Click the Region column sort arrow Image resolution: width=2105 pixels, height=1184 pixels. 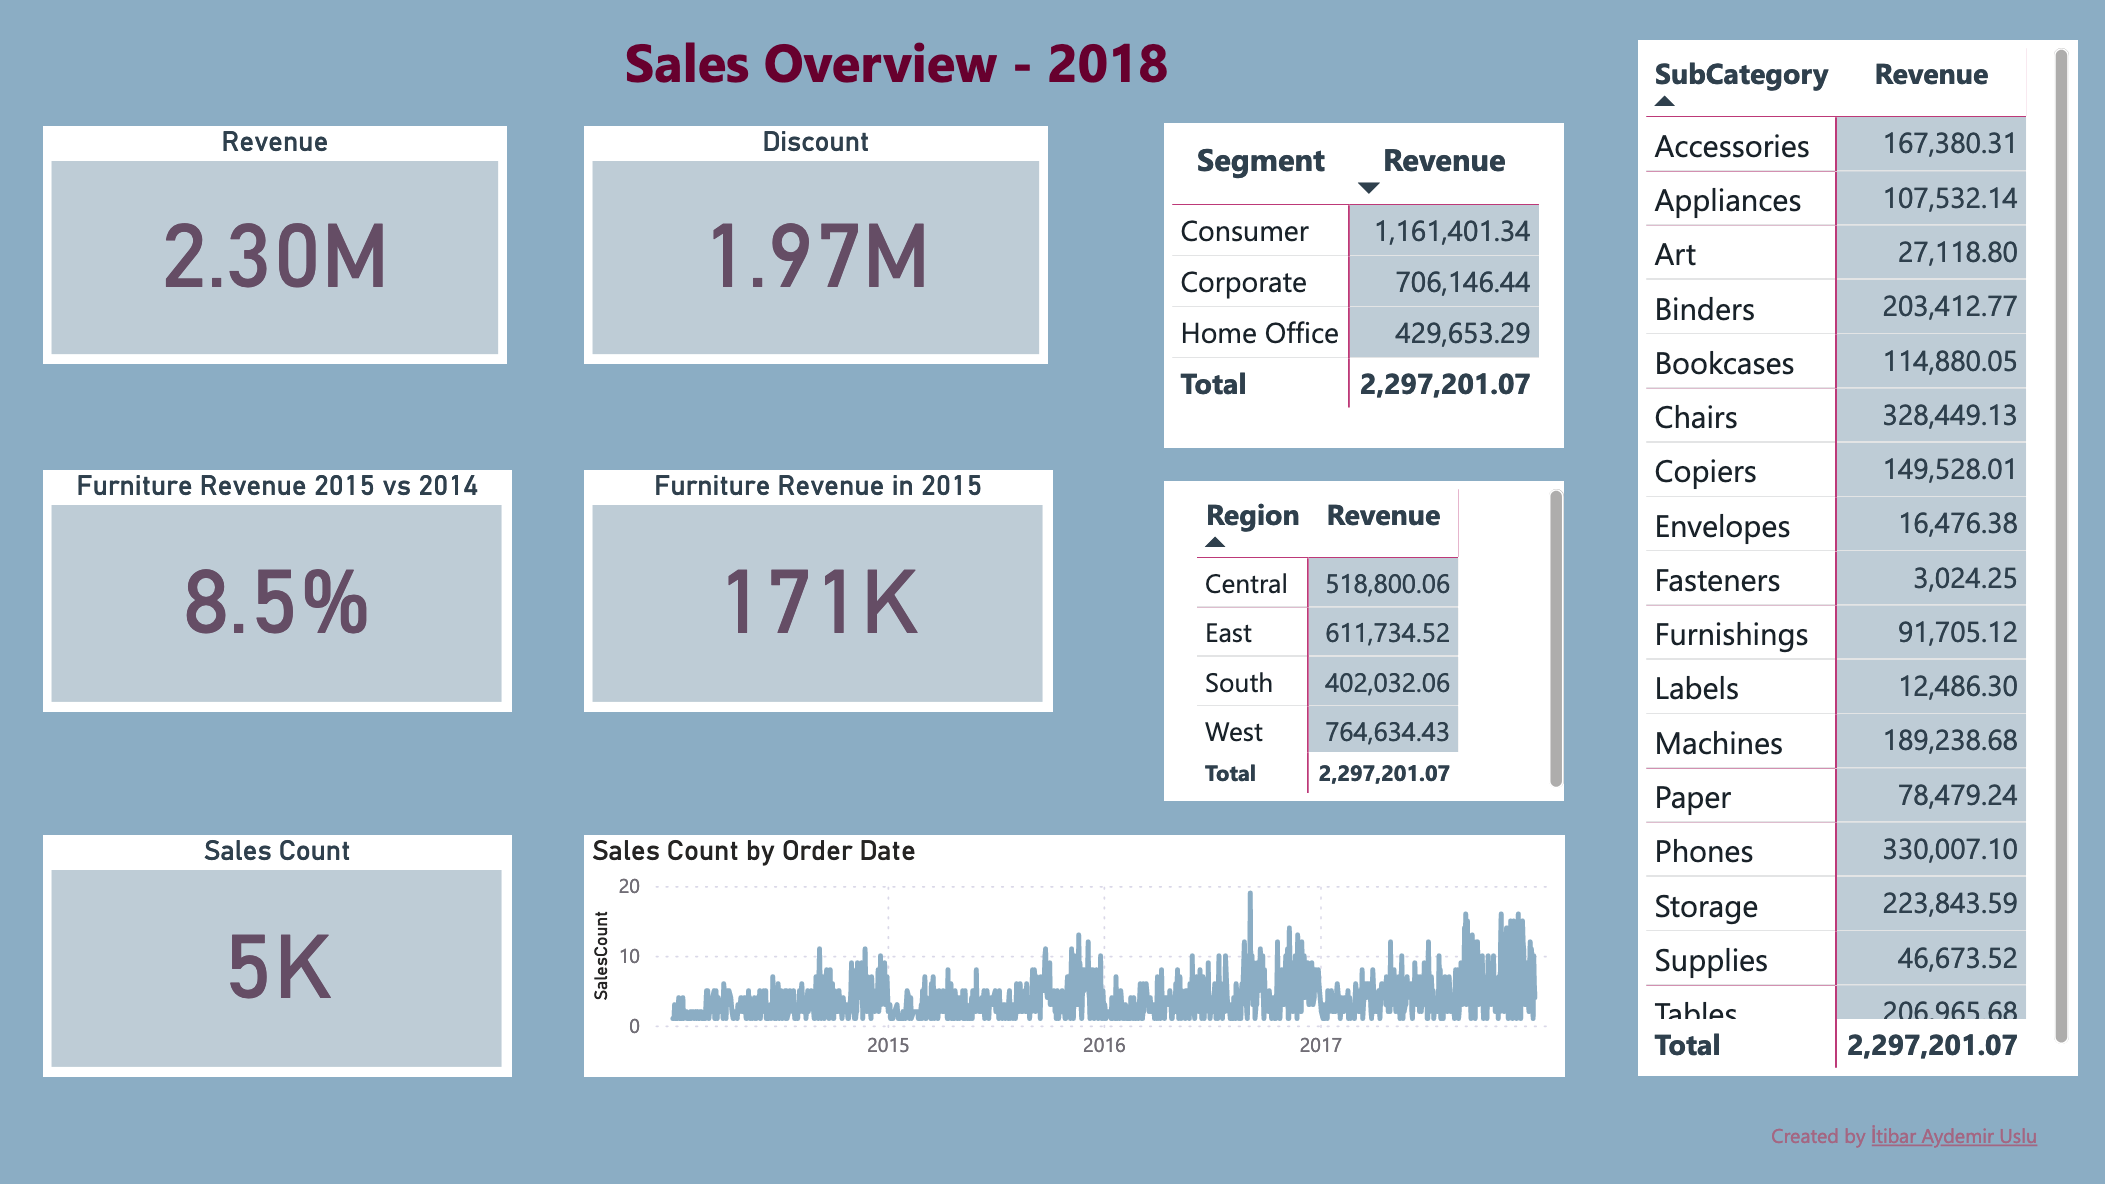(1215, 542)
